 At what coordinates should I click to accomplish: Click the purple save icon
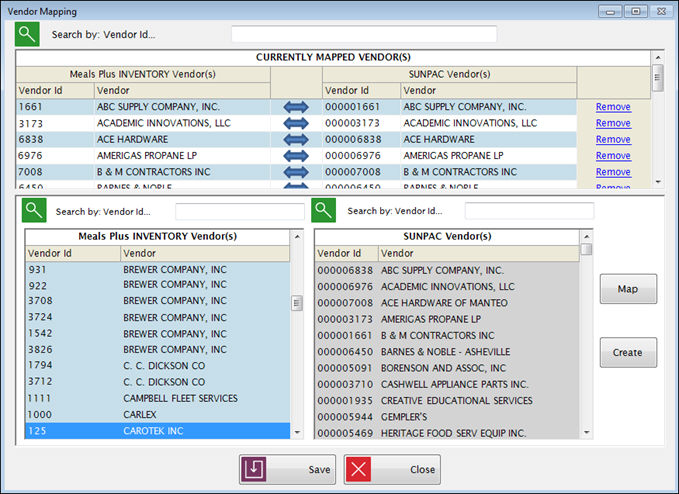[x=254, y=469]
